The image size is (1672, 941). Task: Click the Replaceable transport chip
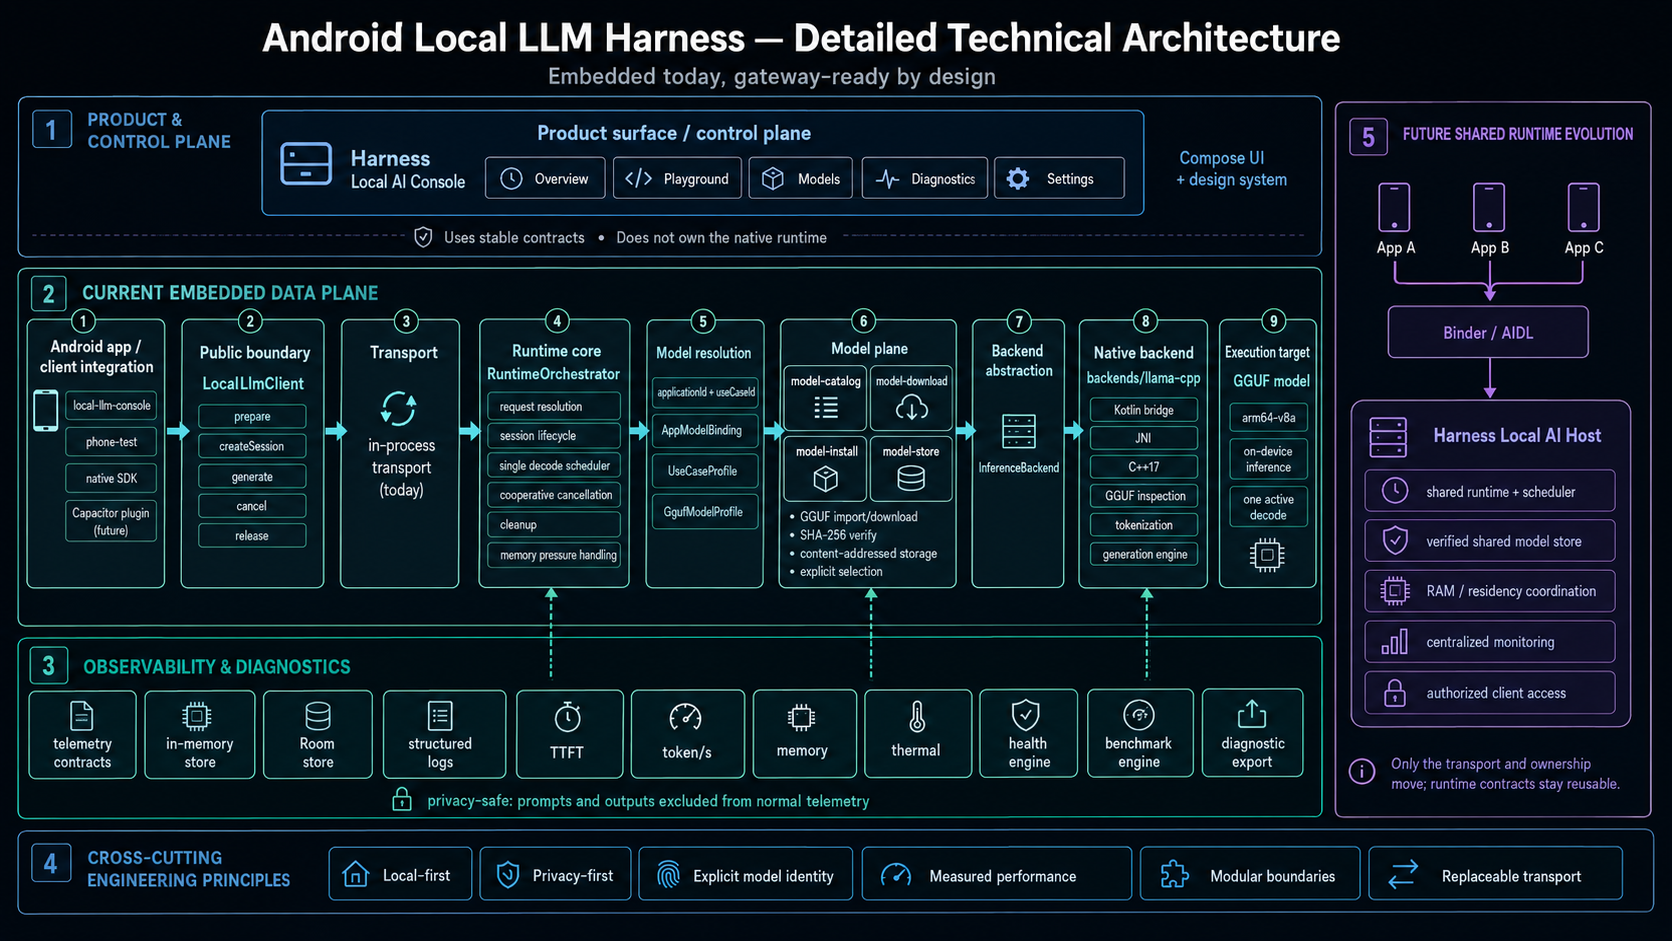click(x=1495, y=874)
